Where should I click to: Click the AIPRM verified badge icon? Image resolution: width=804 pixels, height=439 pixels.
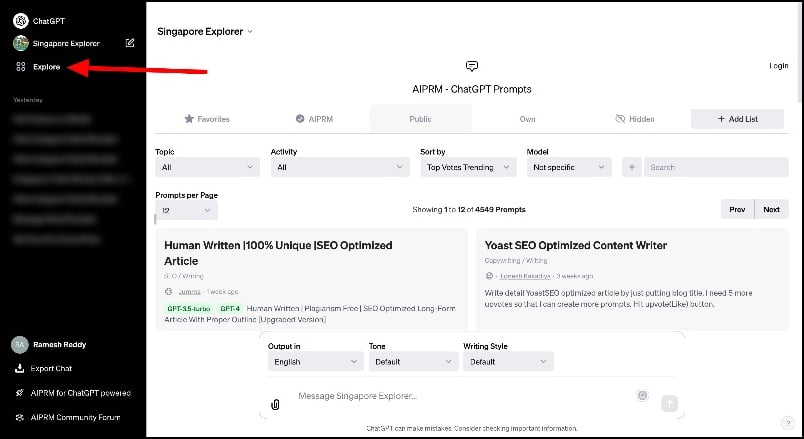(300, 119)
